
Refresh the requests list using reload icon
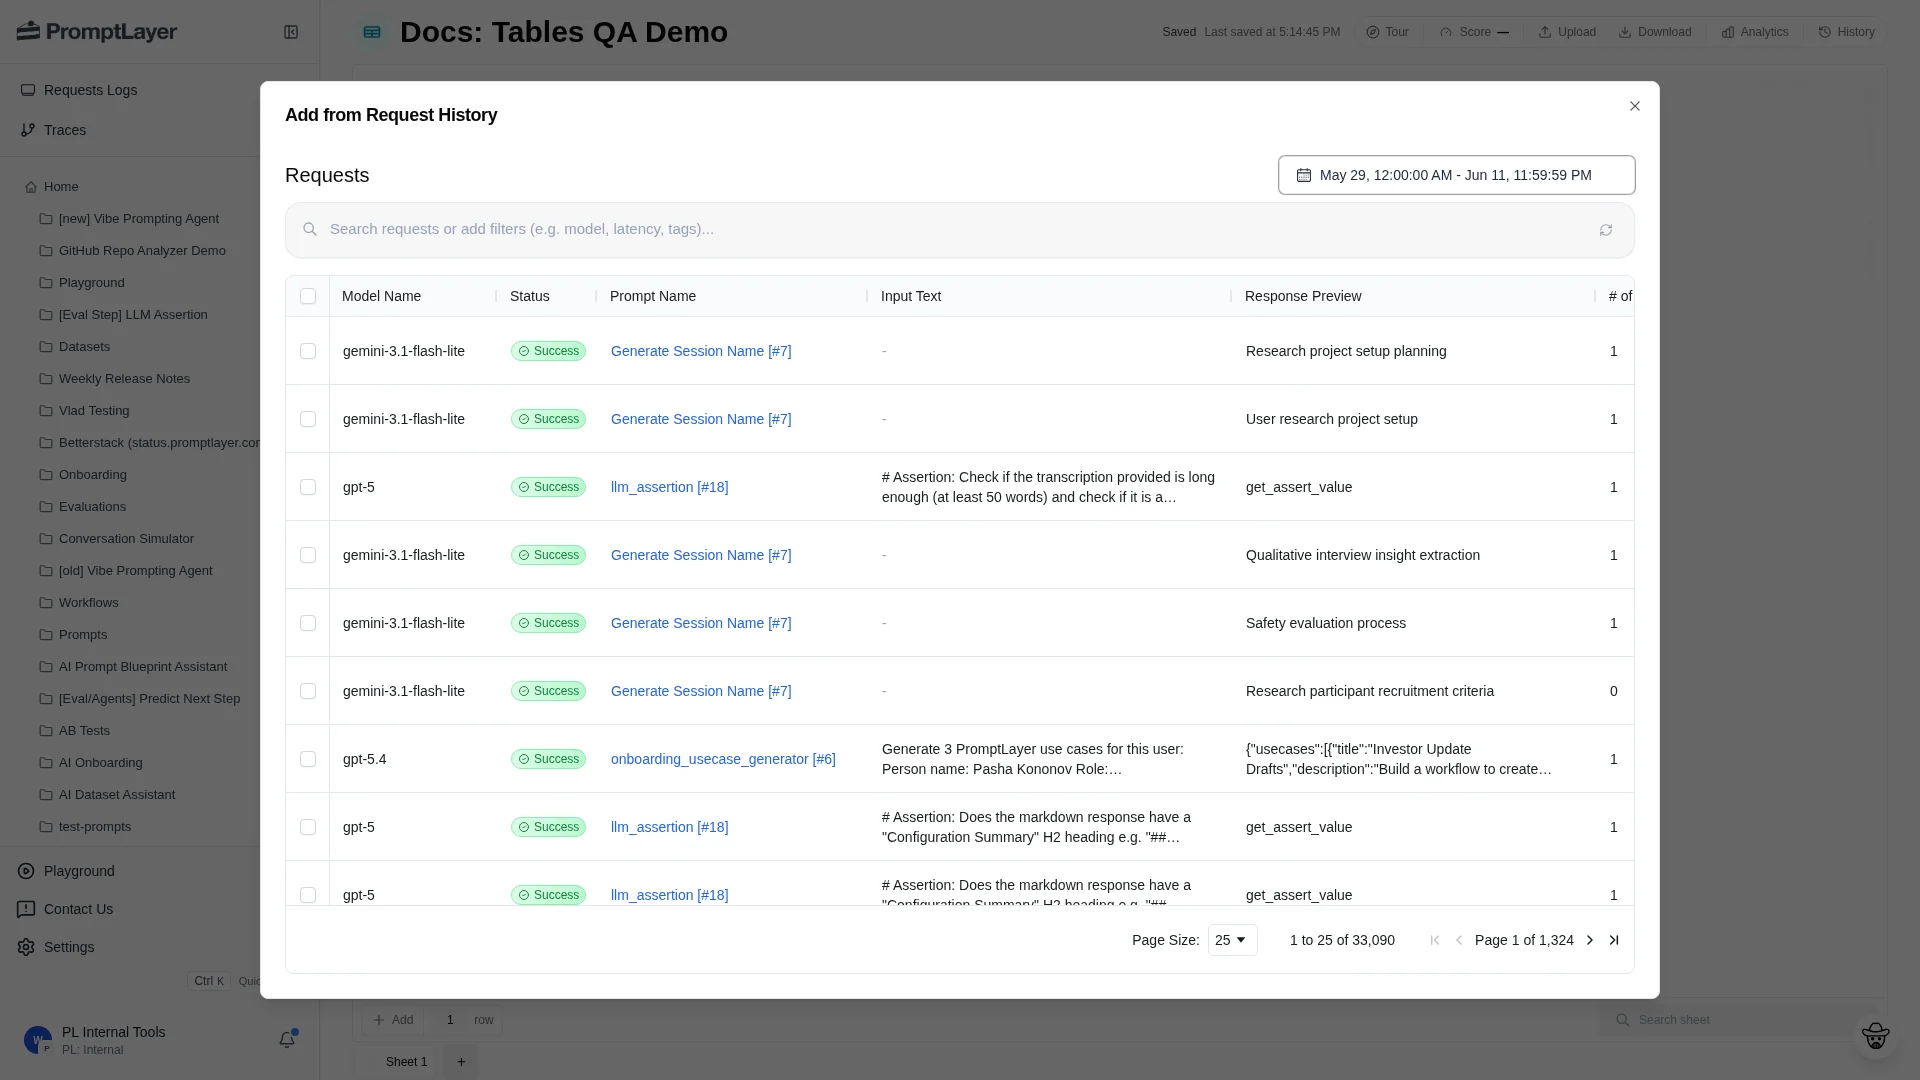pyautogui.click(x=1606, y=230)
